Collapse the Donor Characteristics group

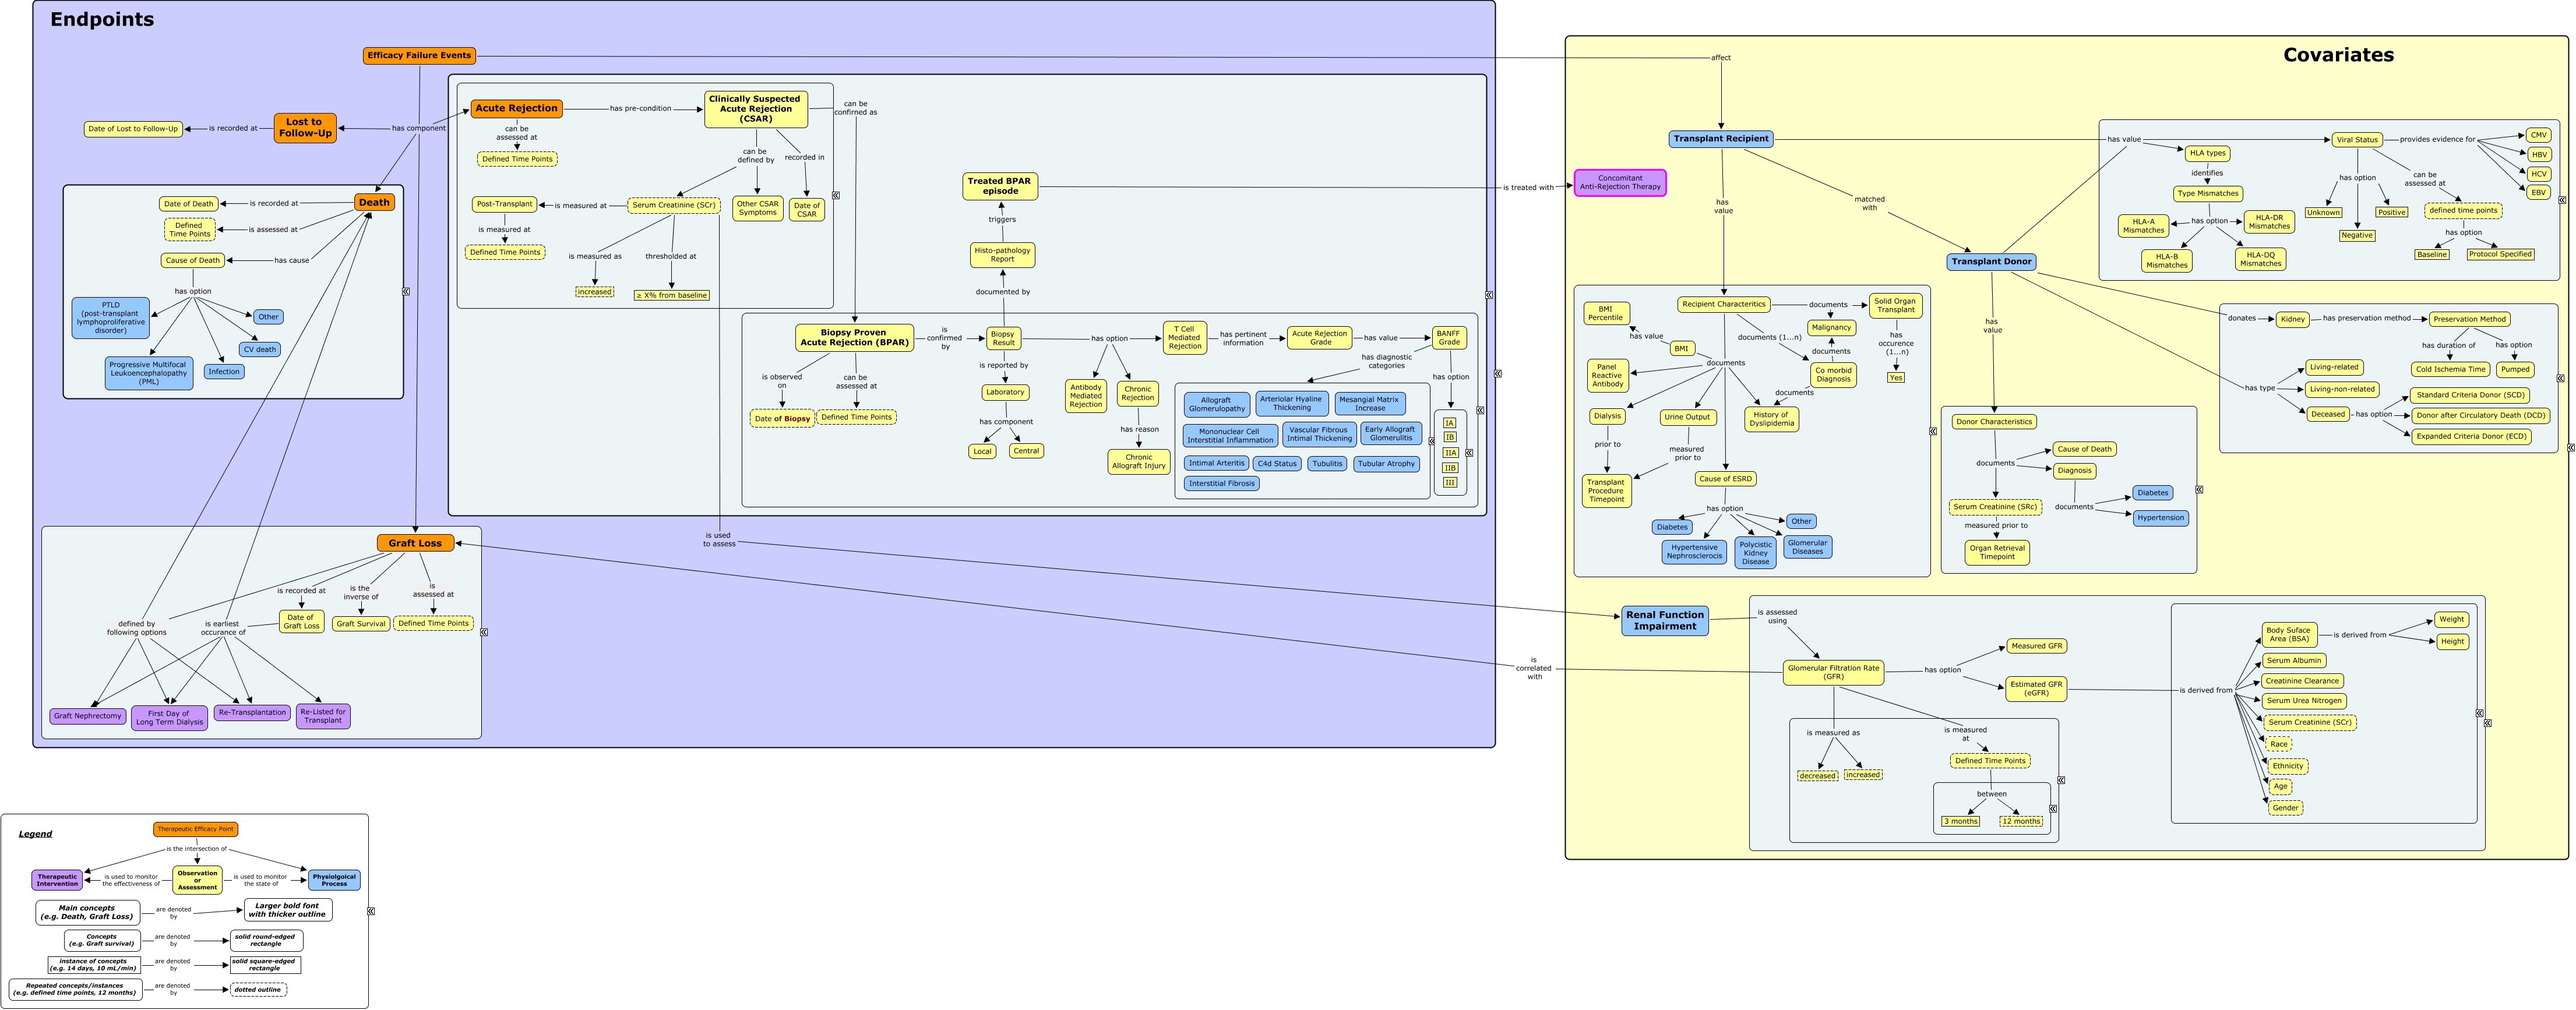(2199, 490)
